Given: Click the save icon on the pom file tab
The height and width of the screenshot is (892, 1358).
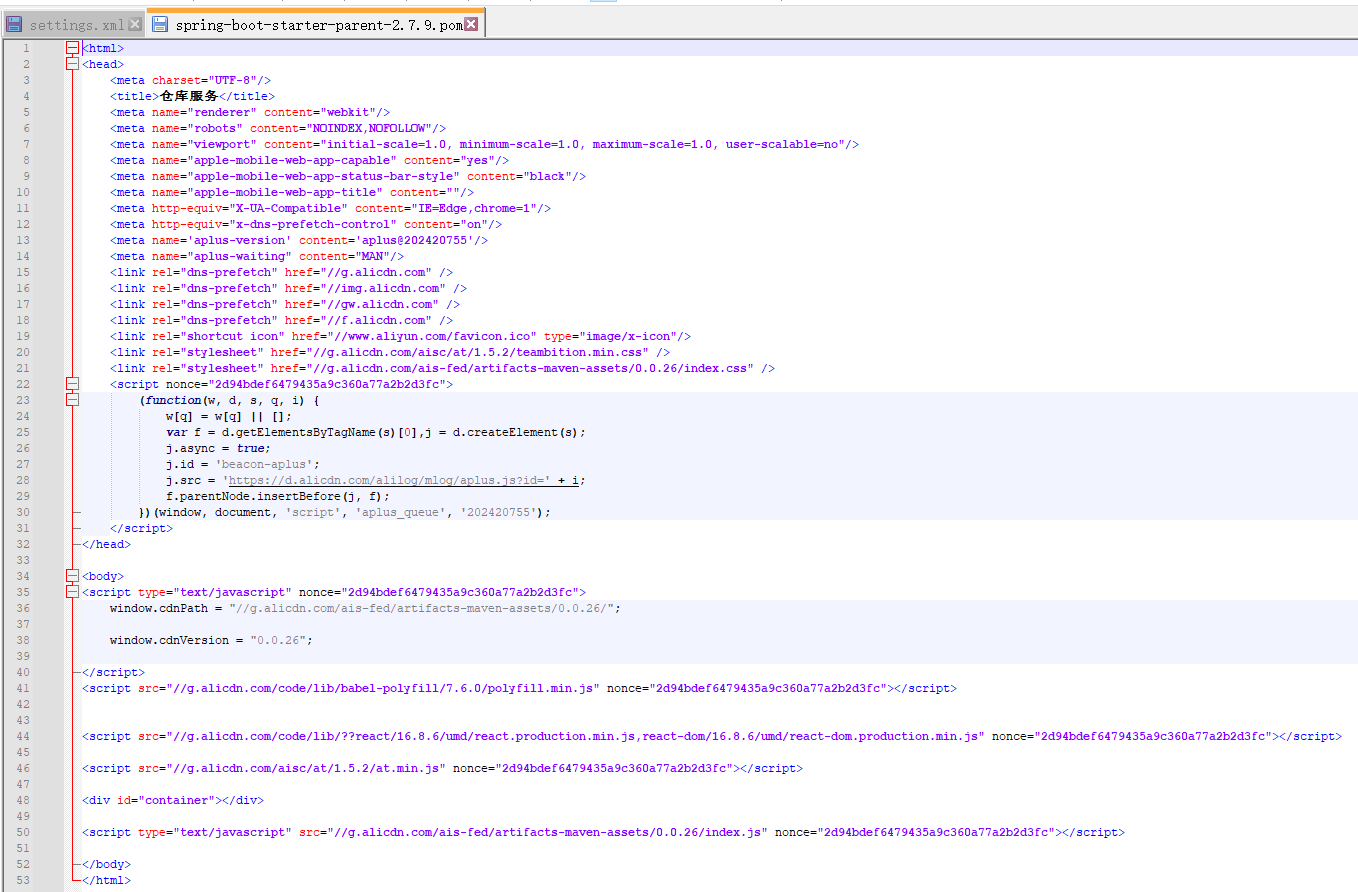Looking at the screenshot, I should click(160, 24).
